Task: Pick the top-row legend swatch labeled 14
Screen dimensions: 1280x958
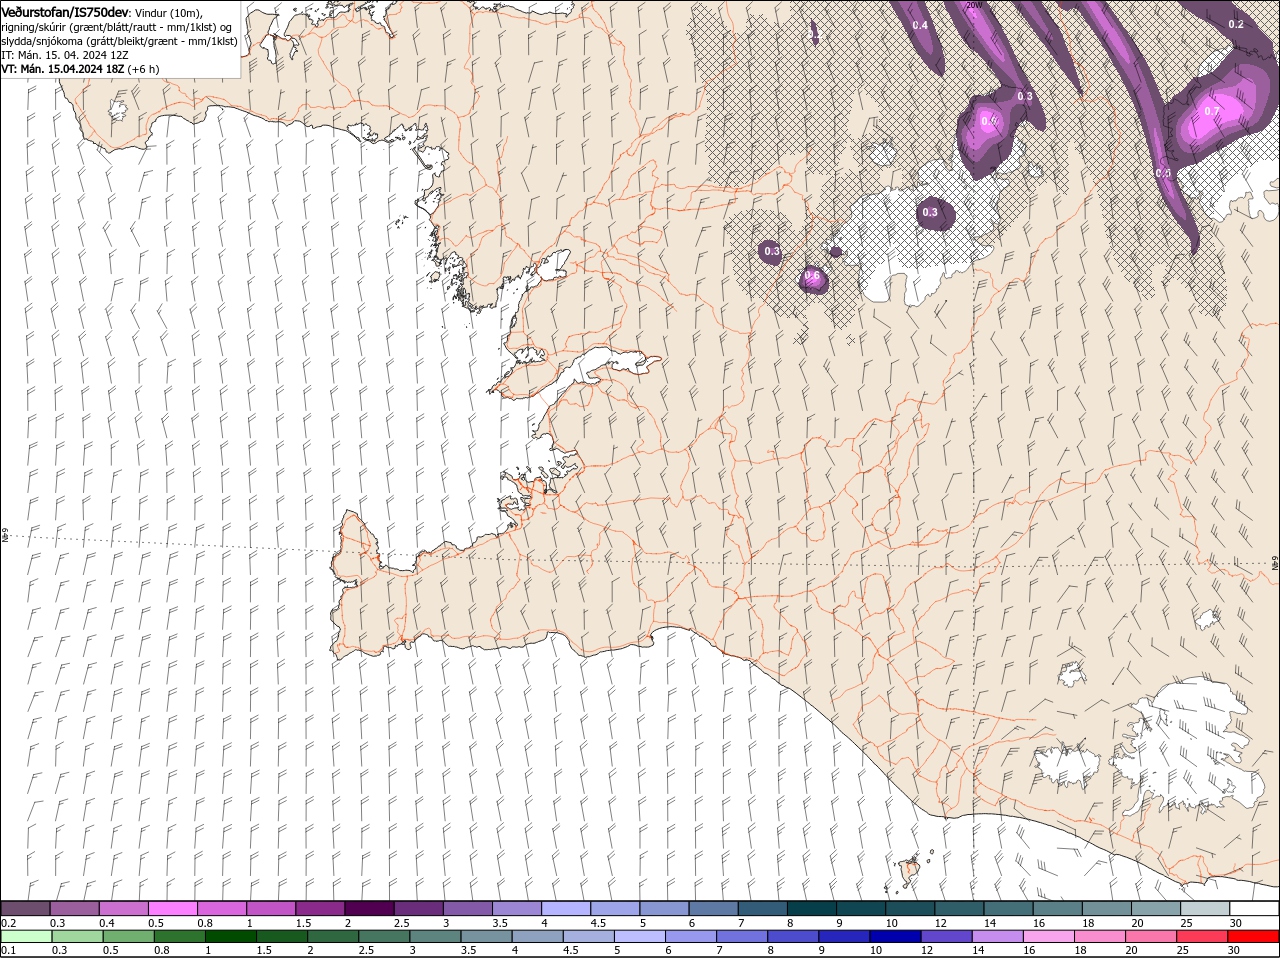Action: click(x=1008, y=909)
